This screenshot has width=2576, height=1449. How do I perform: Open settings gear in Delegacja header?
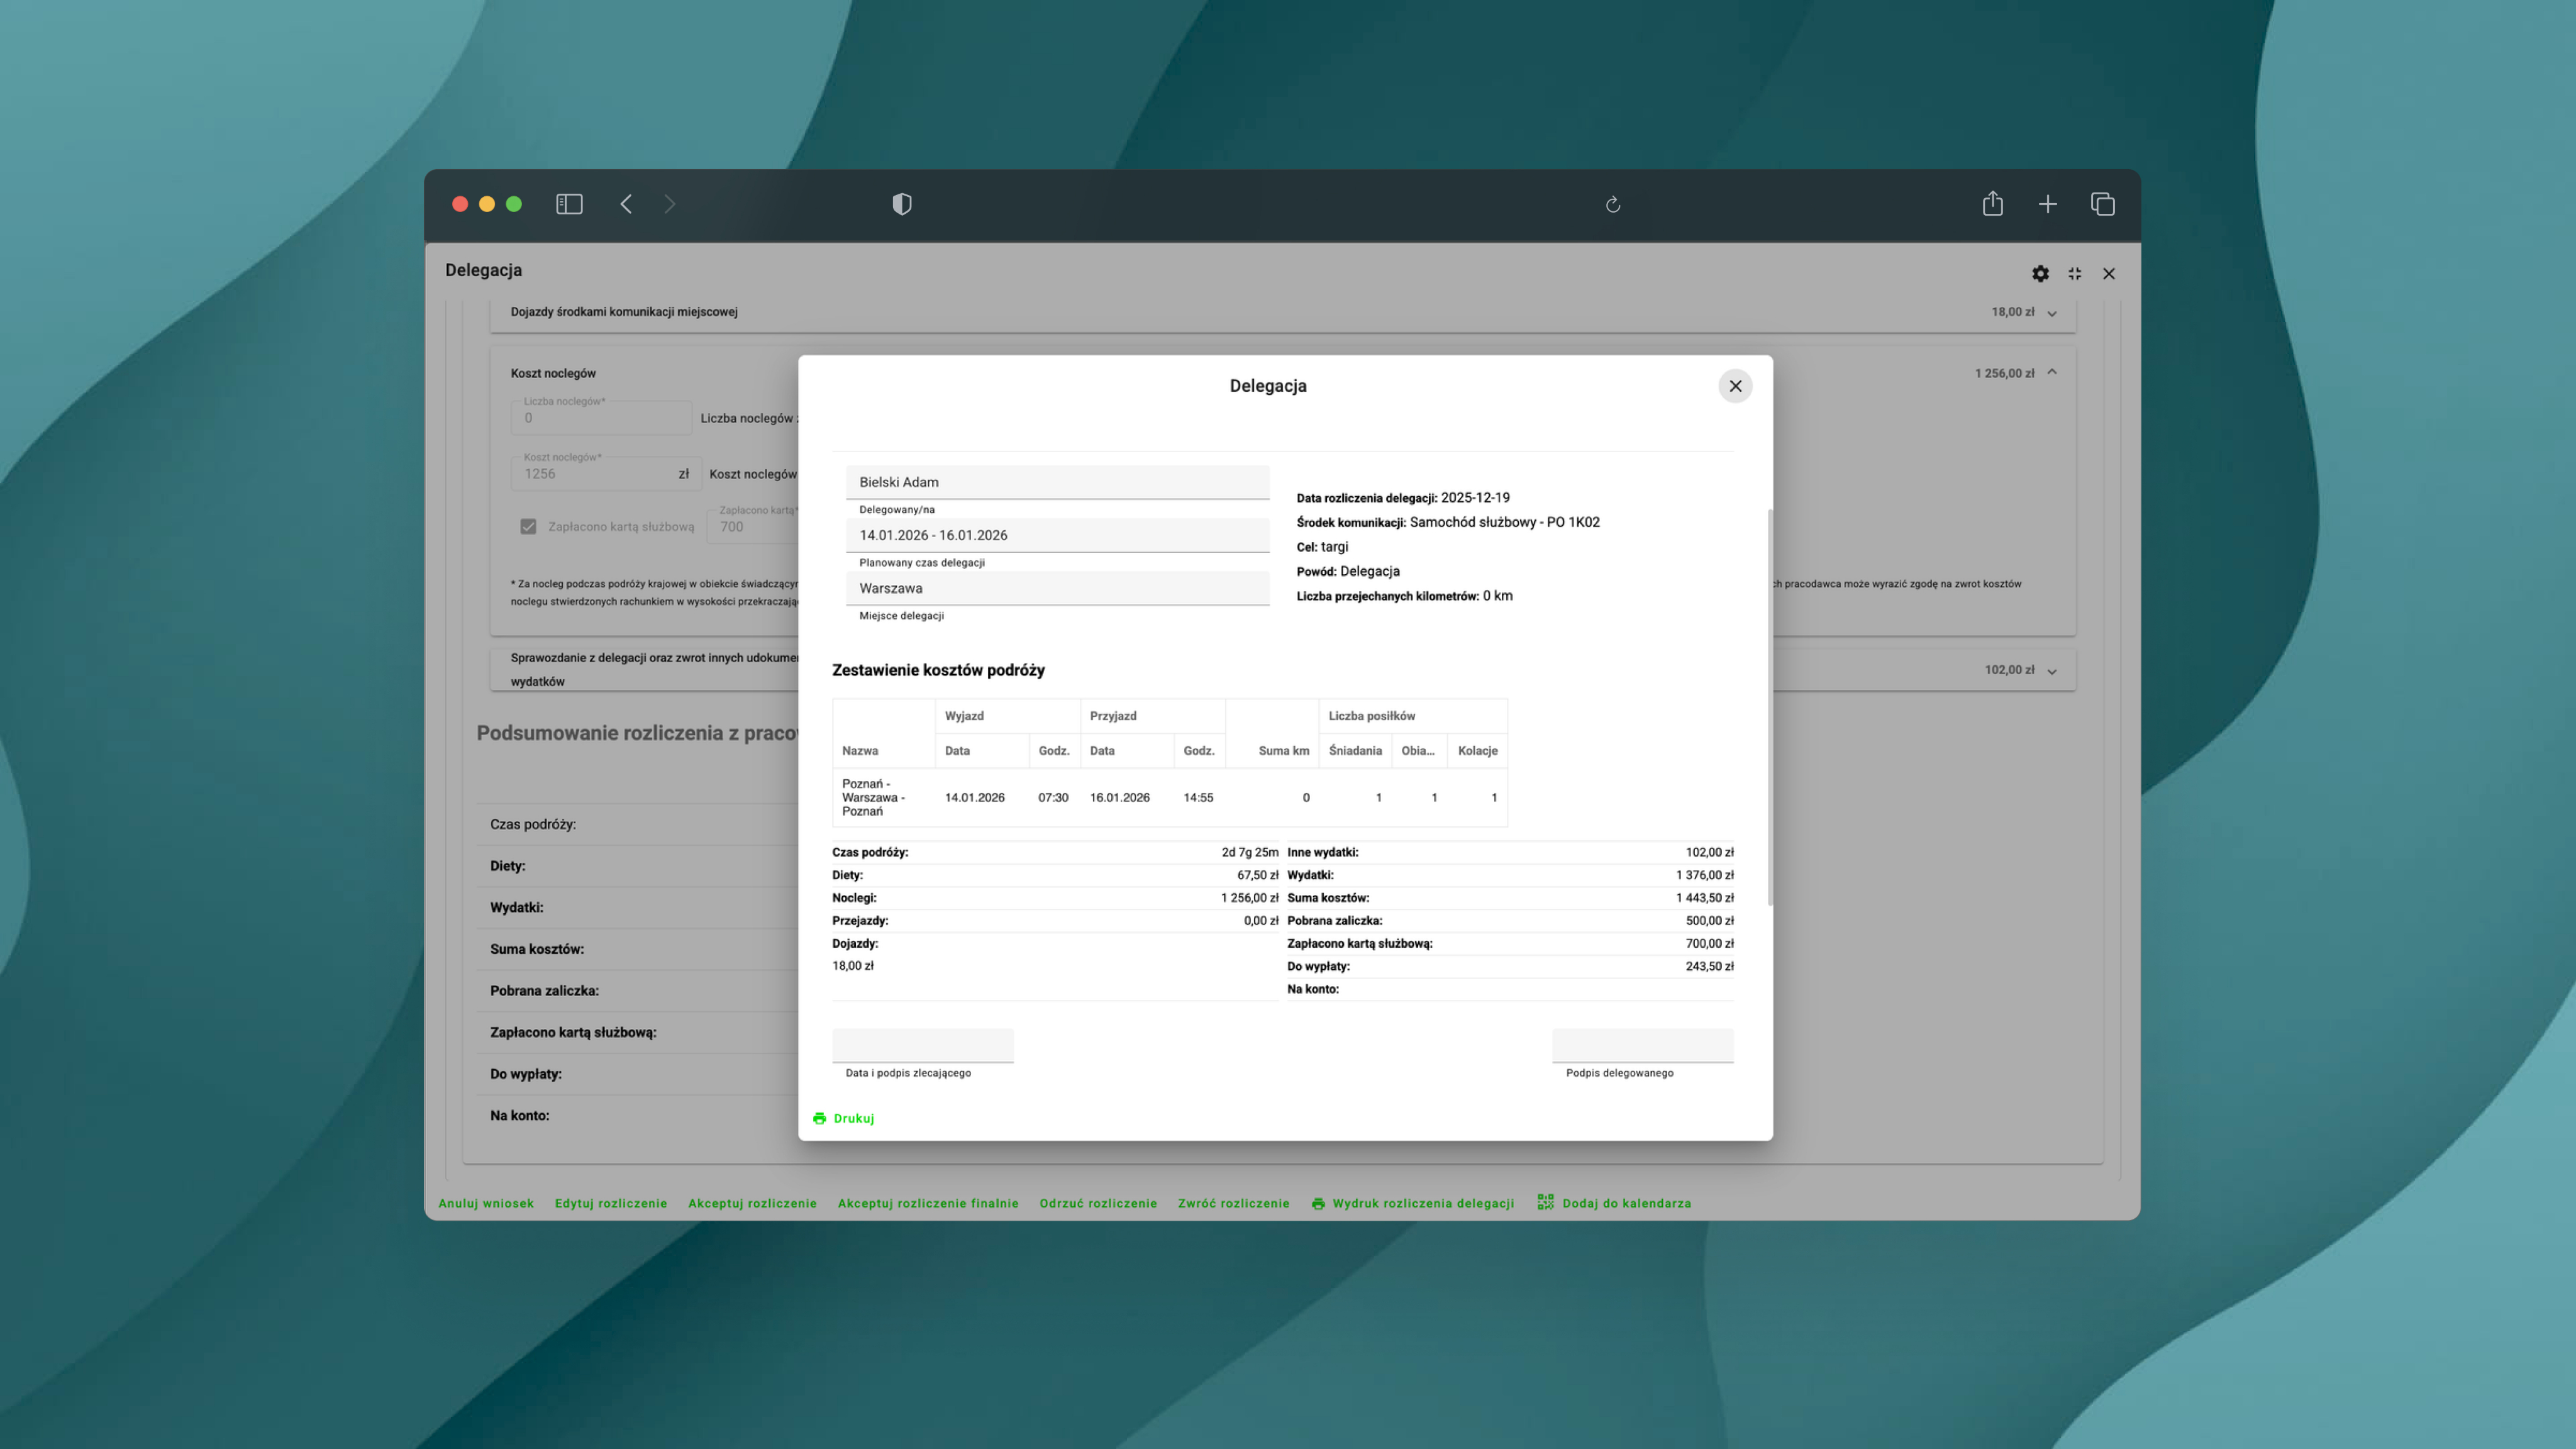[2040, 273]
